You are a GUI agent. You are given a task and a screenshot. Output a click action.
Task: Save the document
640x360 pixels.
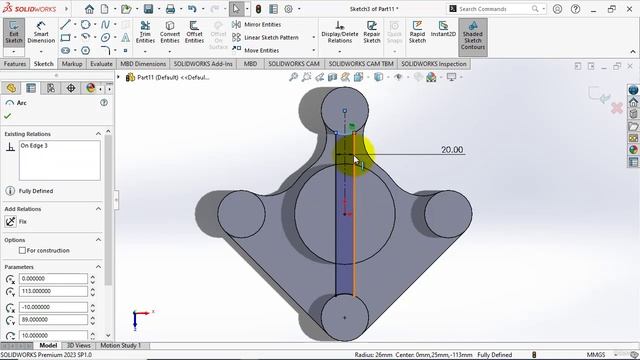coord(148,9)
